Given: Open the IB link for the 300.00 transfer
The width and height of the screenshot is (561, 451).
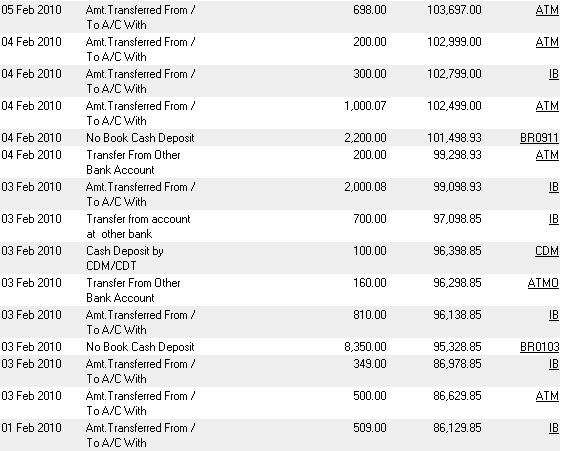Looking at the screenshot, I should [x=553, y=74].
